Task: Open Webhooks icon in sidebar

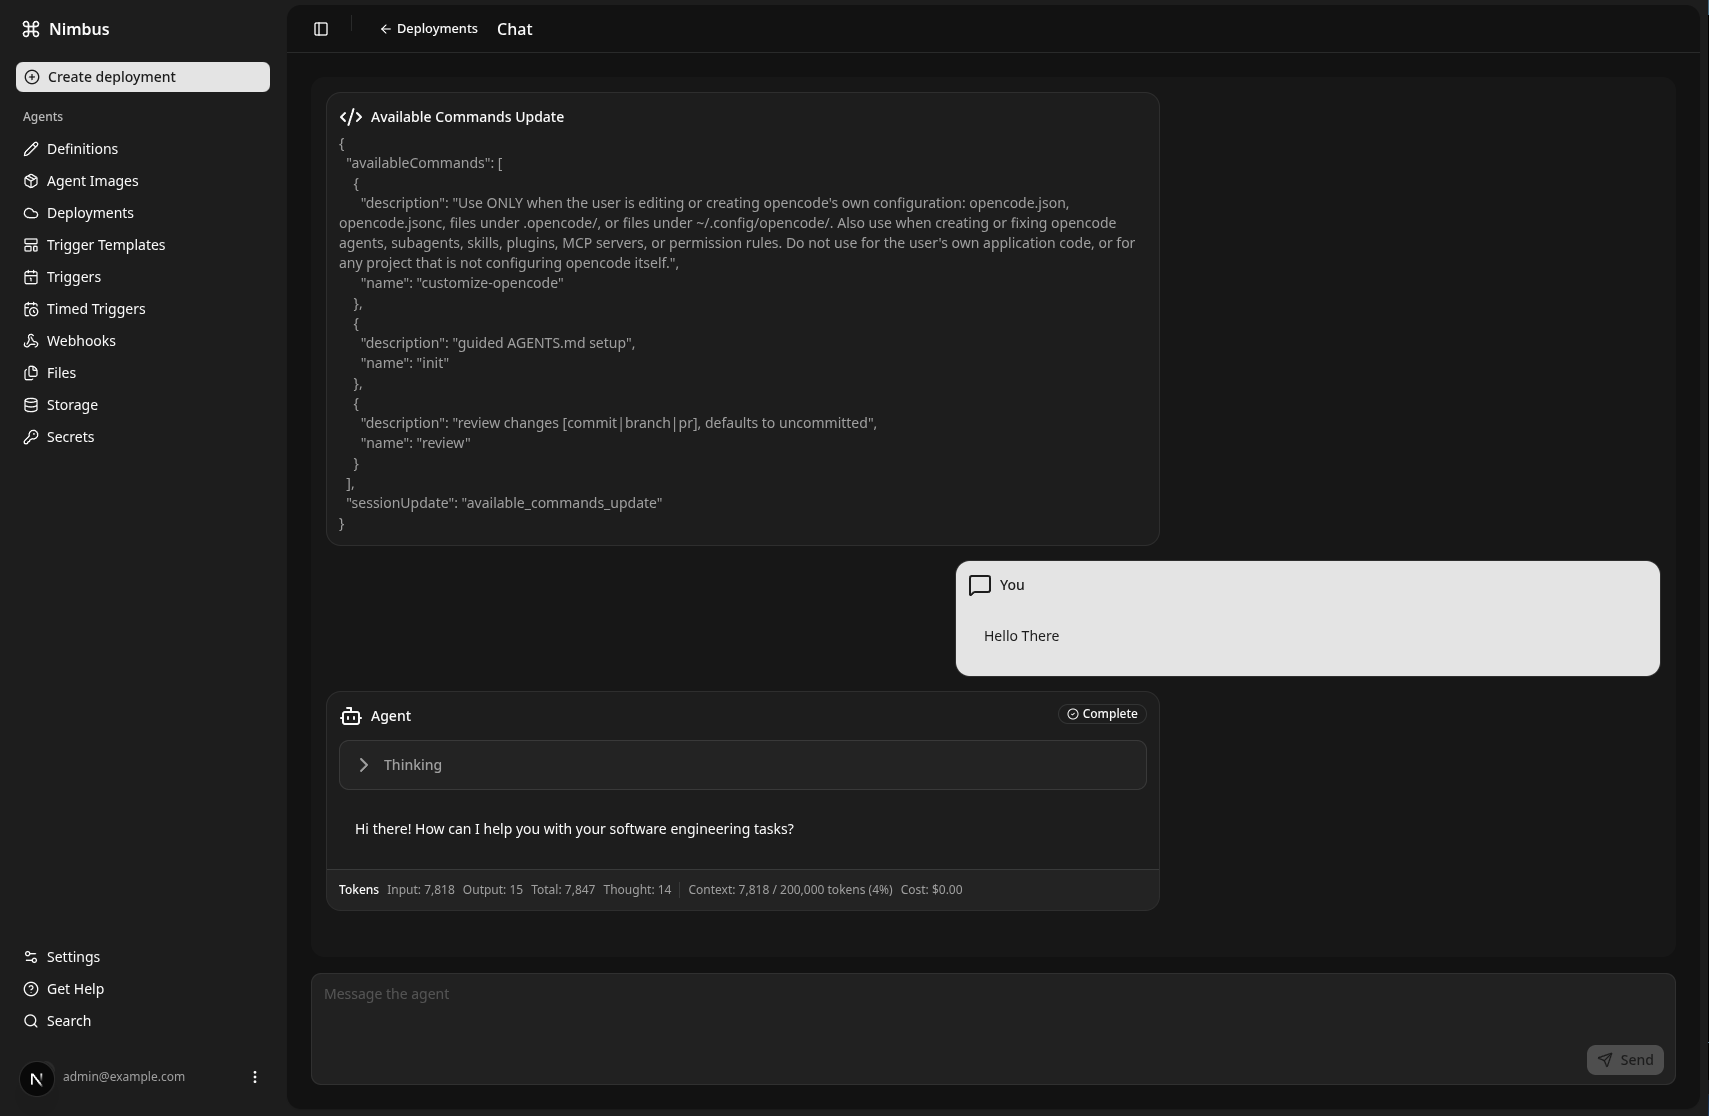Action: pos(31,341)
